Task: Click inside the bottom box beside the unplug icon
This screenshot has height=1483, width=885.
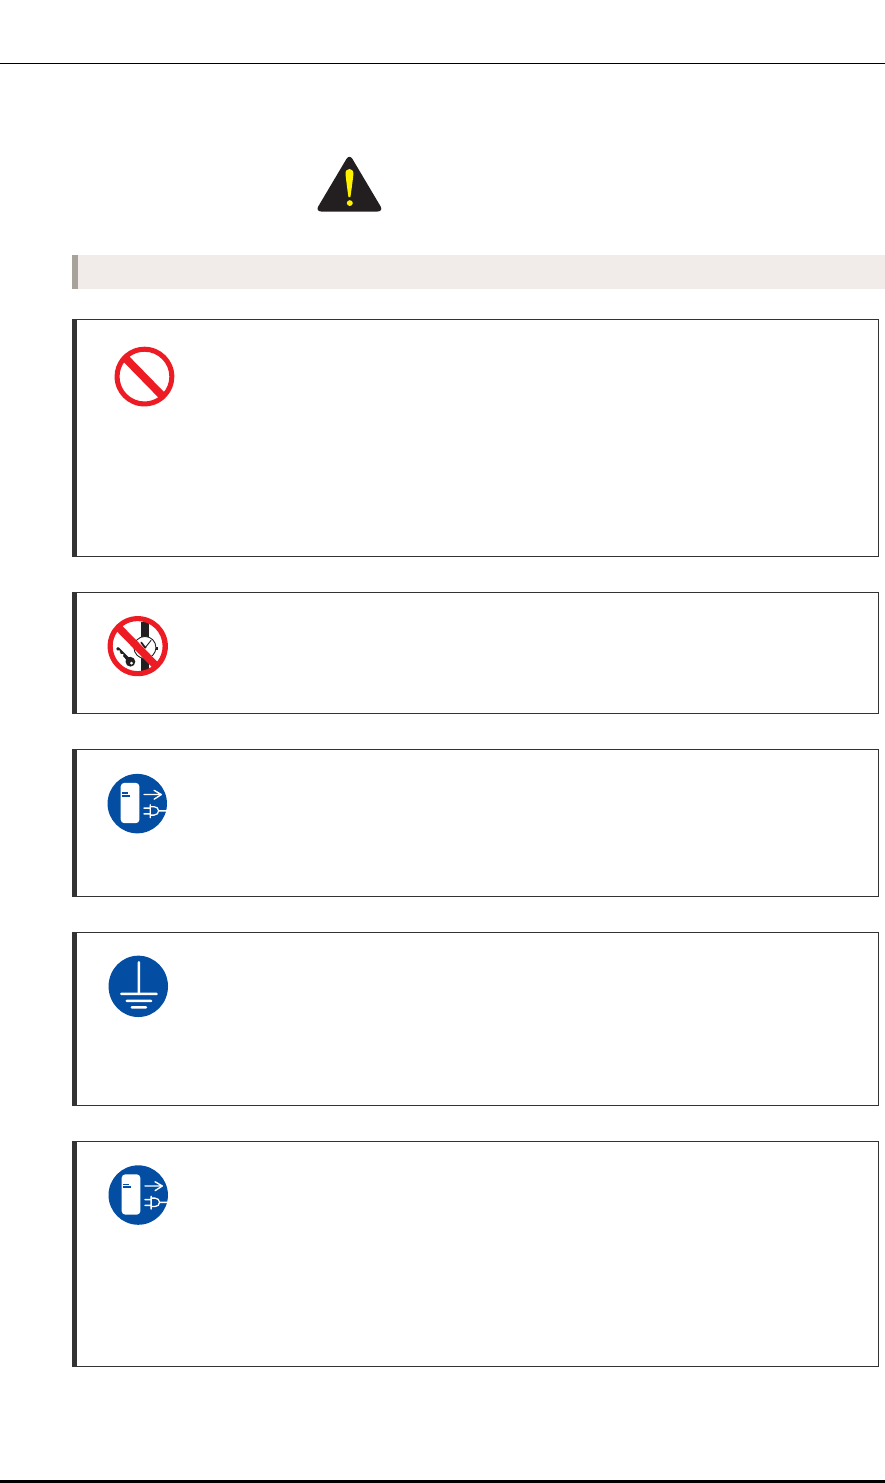Action: coord(525,1253)
